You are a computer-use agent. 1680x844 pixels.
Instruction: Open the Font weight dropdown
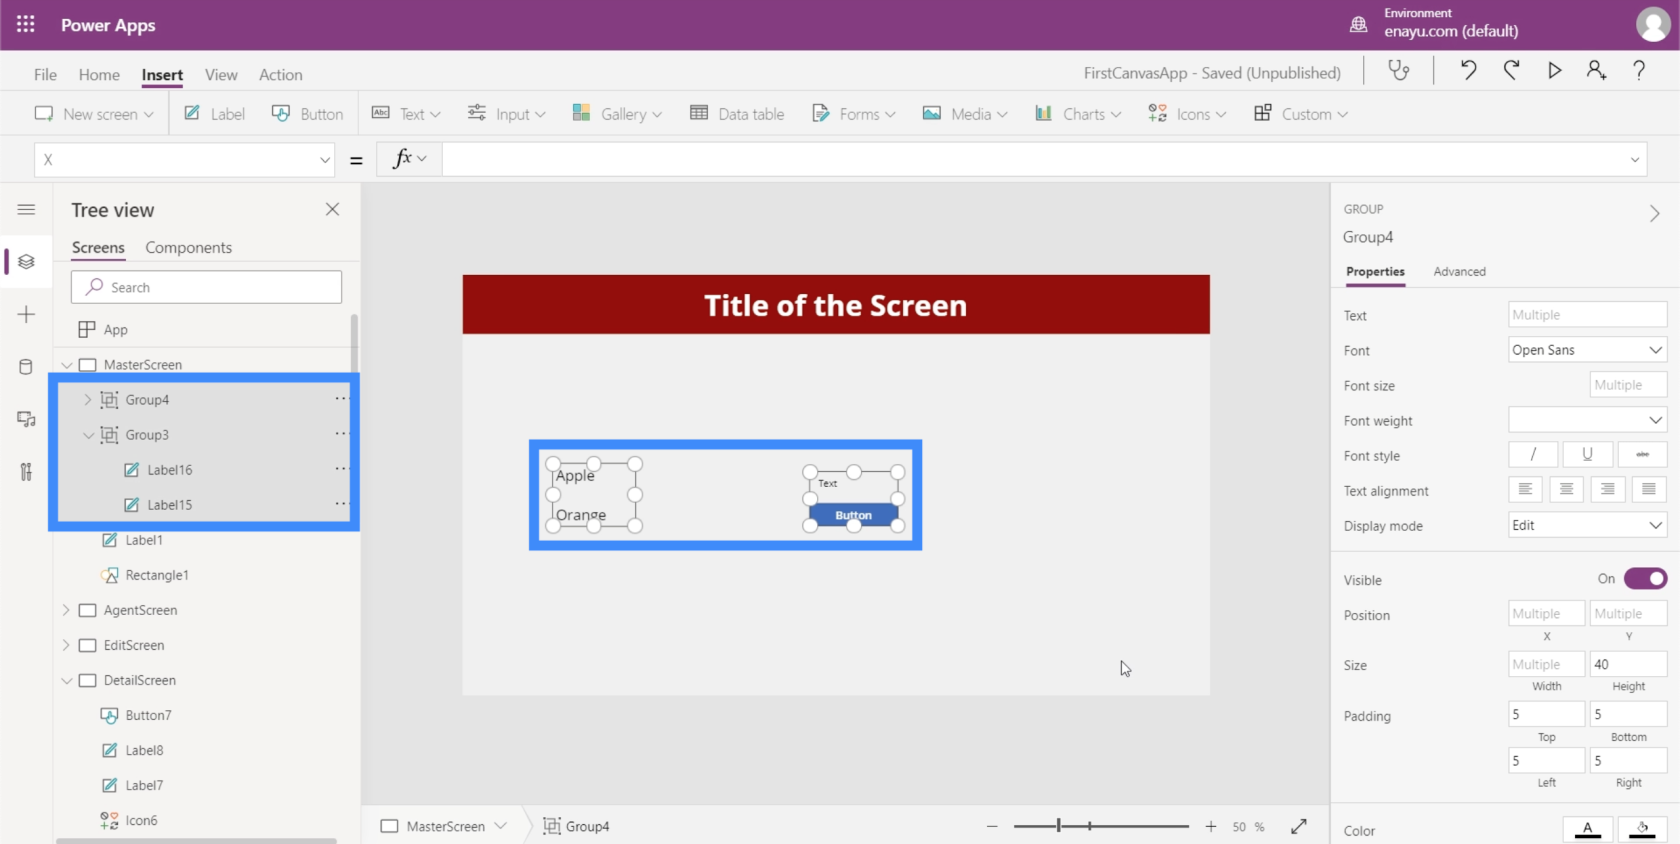tap(1587, 420)
